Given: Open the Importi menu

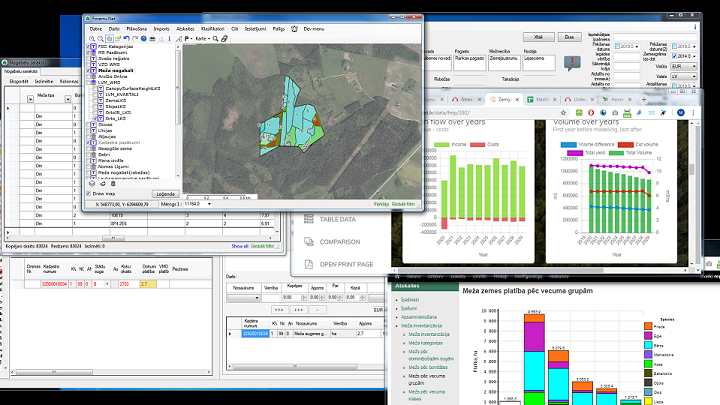Looking at the screenshot, I should tap(162, 29).
